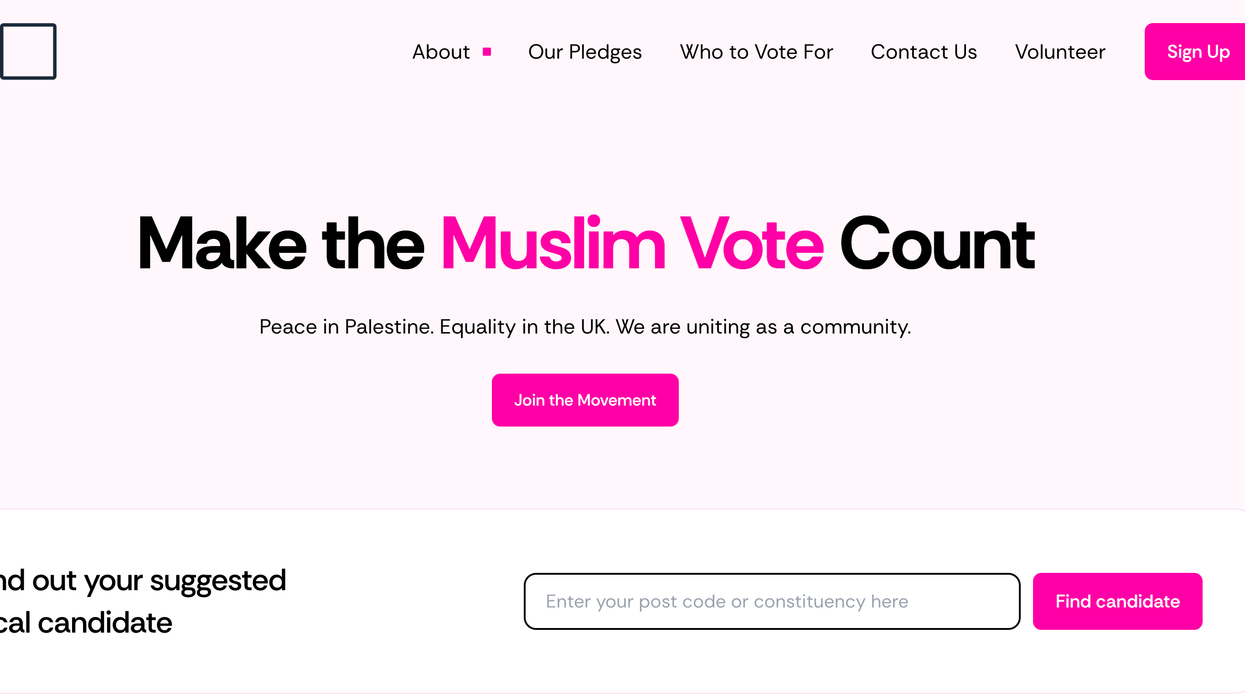Screen dimensions: 1245x699
Task: Open the Contact Us page
Action: [923, 51]
